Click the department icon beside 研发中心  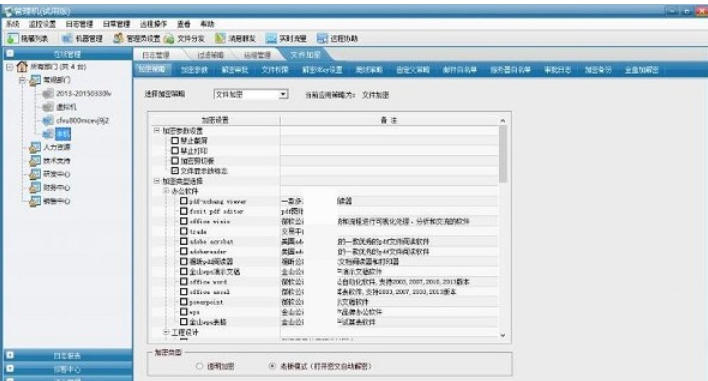pyautogui.click(x=35, y=174)
